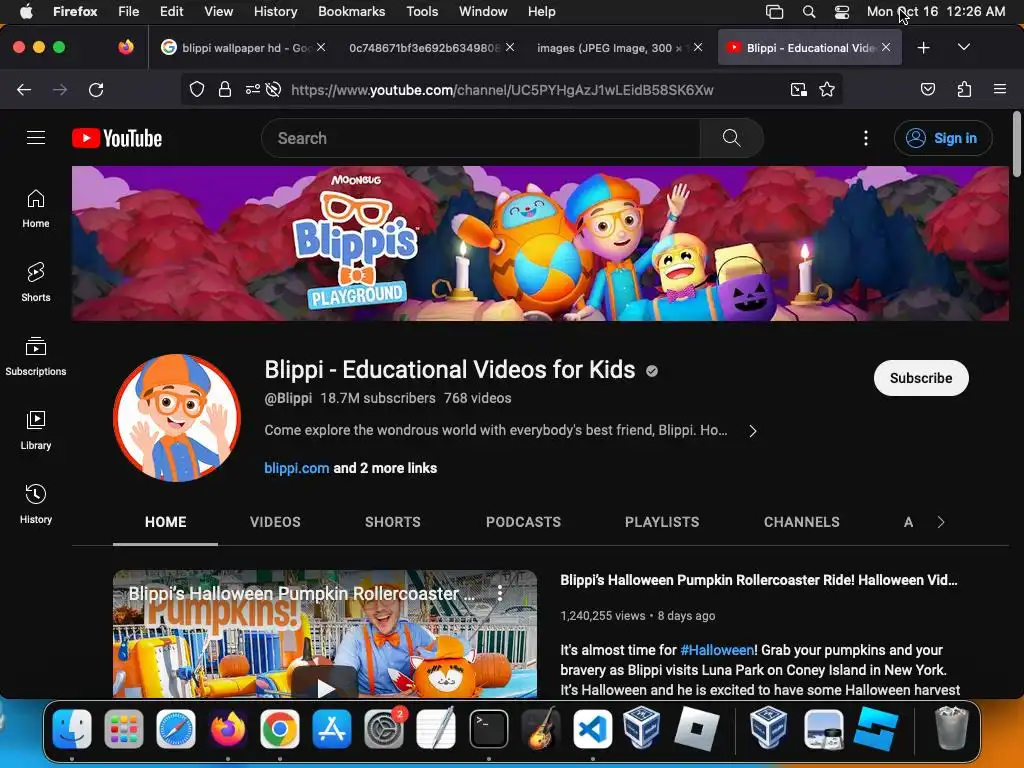Switch to the PODCASTS channel tab
This screenshot has width=1024, height=768.
pyautogui.click(x=523, y=522)
